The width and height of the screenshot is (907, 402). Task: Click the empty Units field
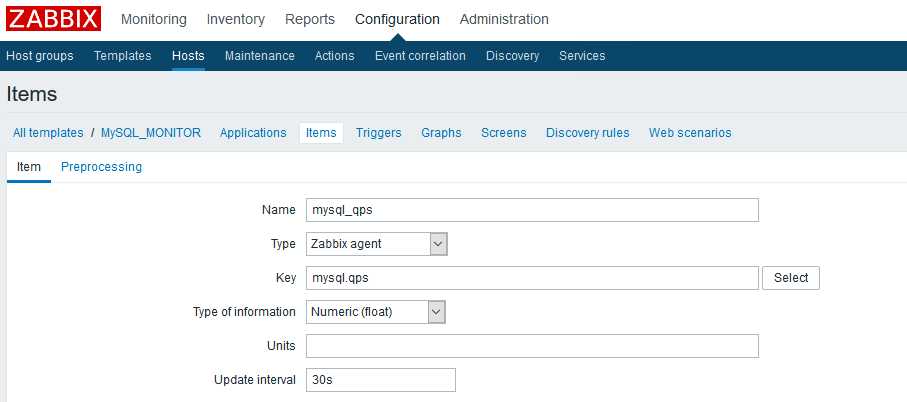[532, 346]
